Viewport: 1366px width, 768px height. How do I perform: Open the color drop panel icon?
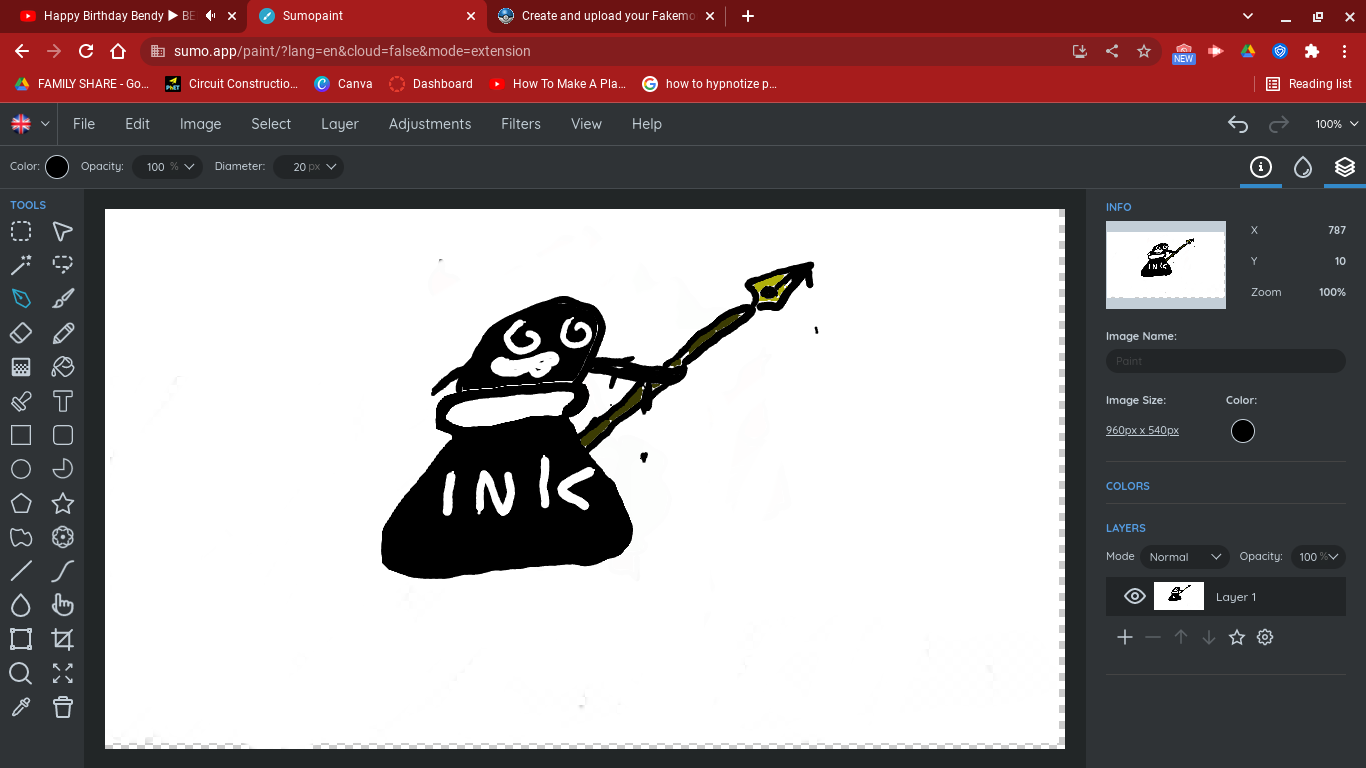coord(1303,167)
